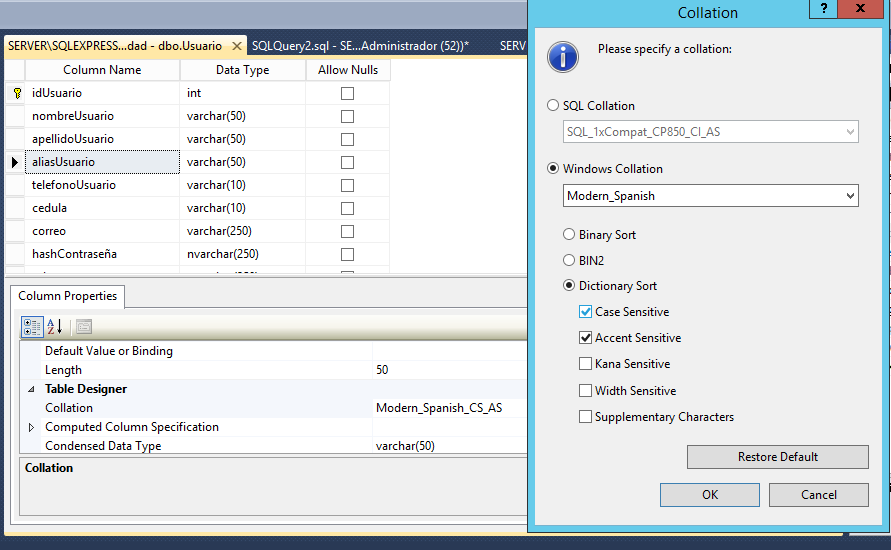891x550 pixels.
Task: Choose the Binary Sort option
Action: click(569, 235)
